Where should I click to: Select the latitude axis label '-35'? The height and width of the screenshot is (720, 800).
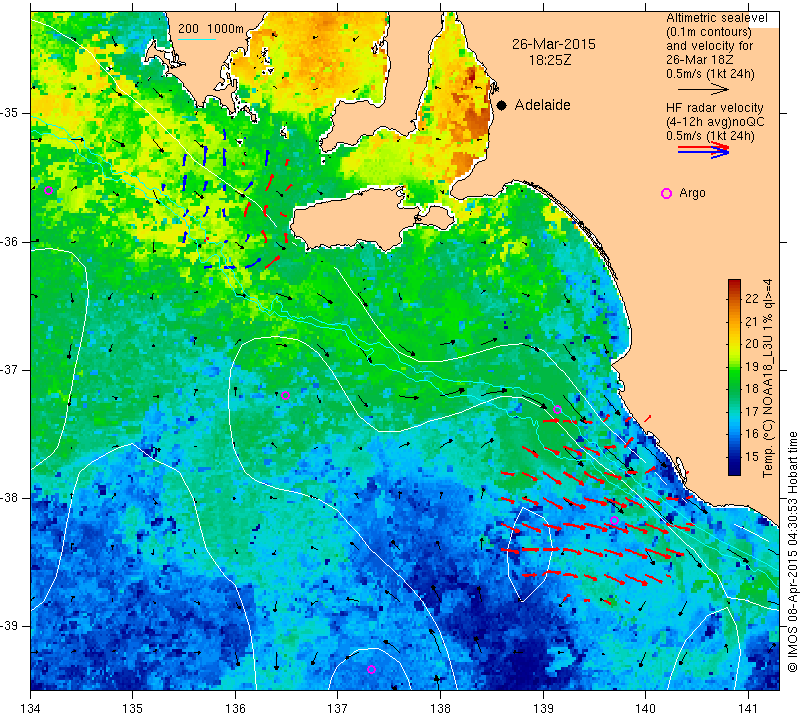(10, 113)
